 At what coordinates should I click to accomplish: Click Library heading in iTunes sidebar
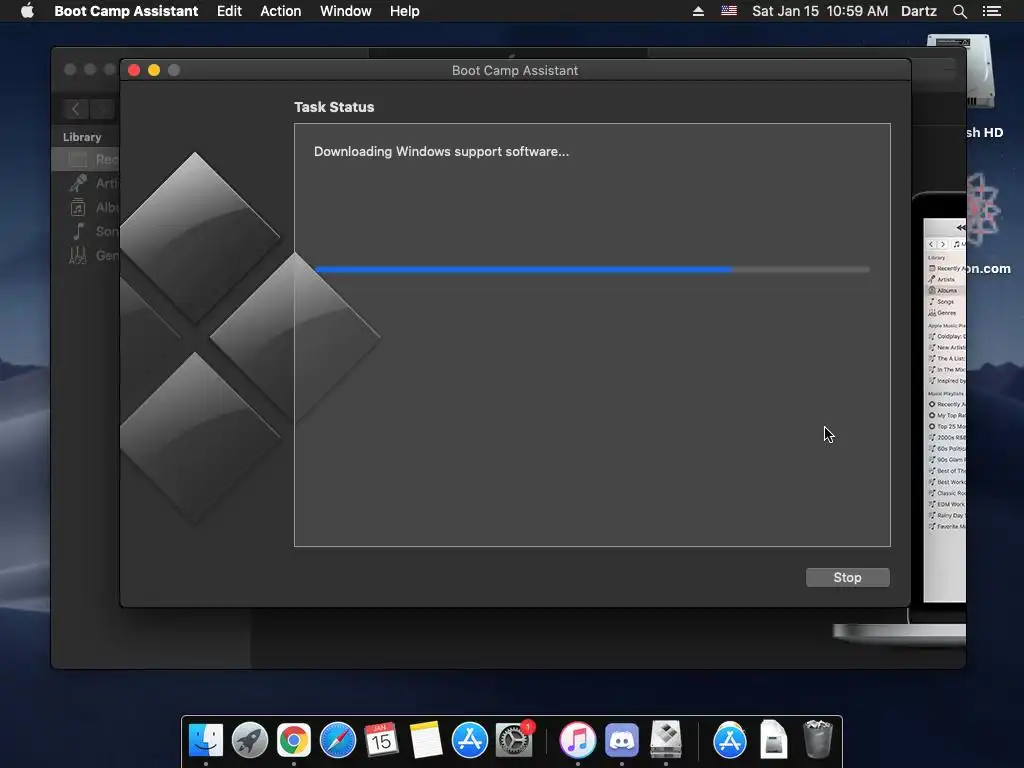[82, 137]
